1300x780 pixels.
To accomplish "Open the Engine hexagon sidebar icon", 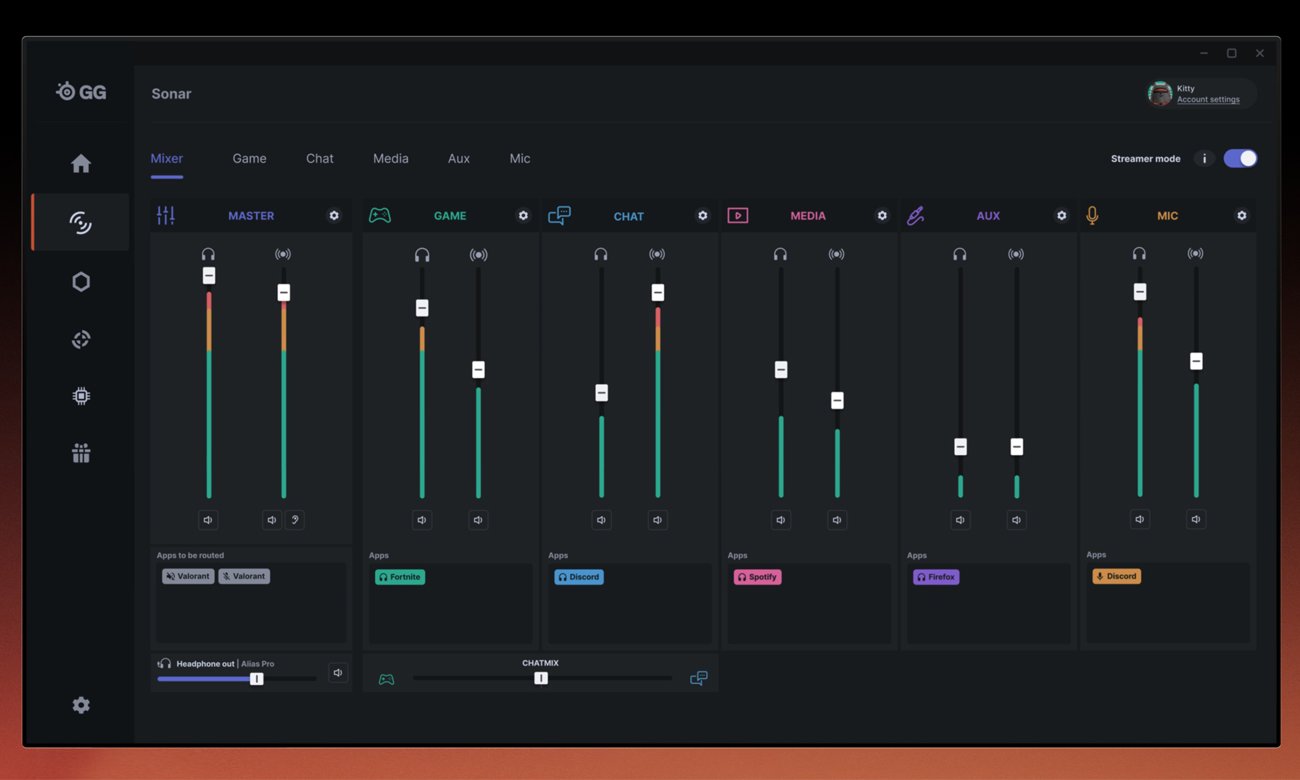I will (x=81, y=281).
